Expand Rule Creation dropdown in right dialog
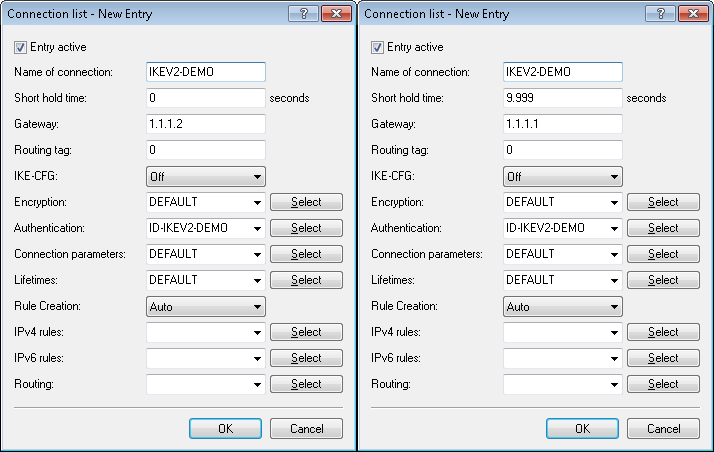714x452 pixels. (613, 306)
